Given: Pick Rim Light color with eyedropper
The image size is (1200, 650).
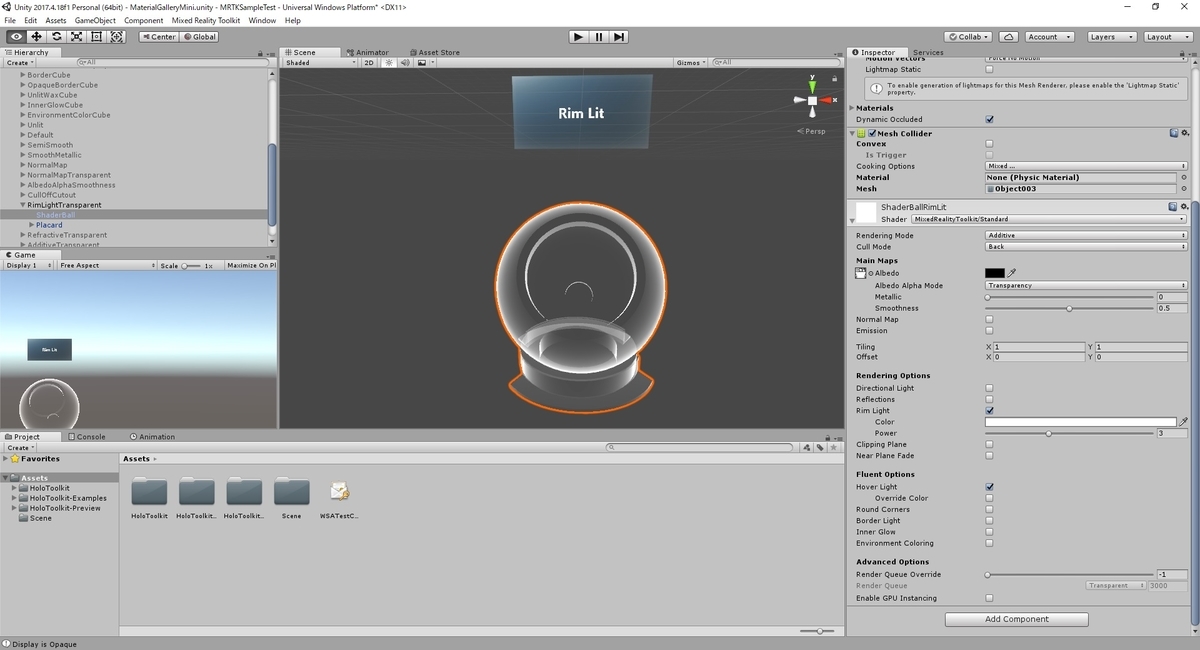Looking at the screenshot, I should pos(1184,422).
